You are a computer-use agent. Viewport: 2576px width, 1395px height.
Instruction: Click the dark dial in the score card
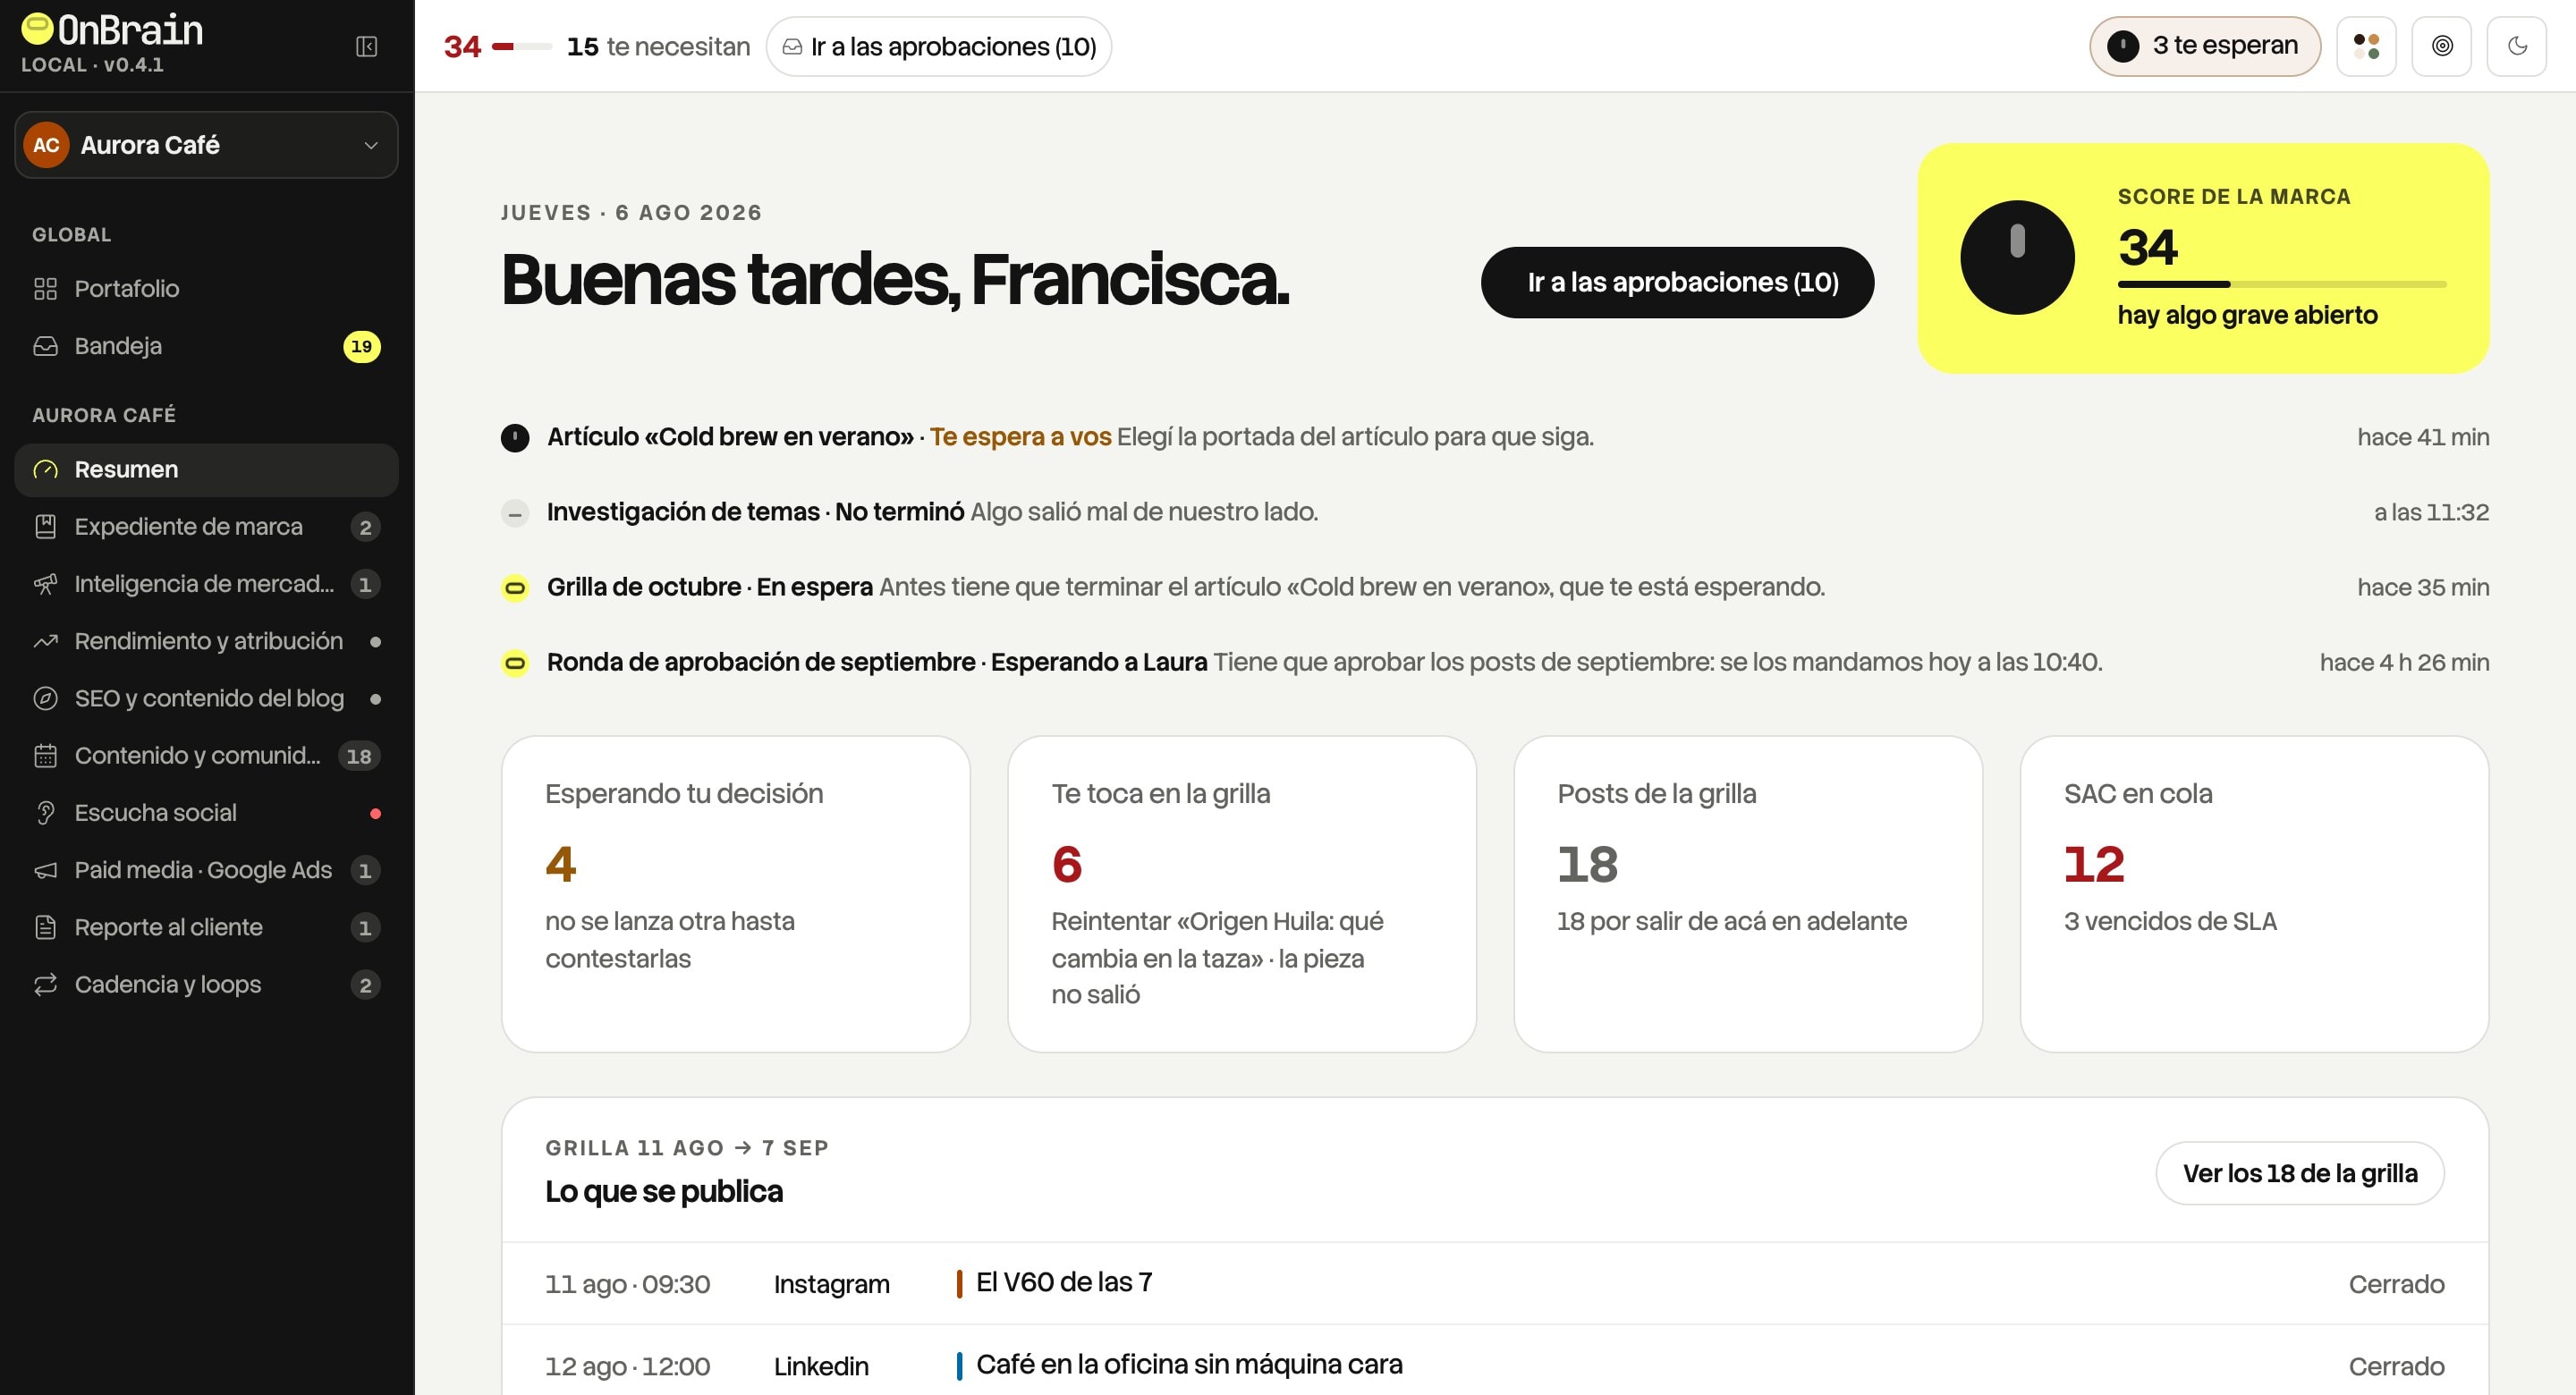coord(2017,258)
